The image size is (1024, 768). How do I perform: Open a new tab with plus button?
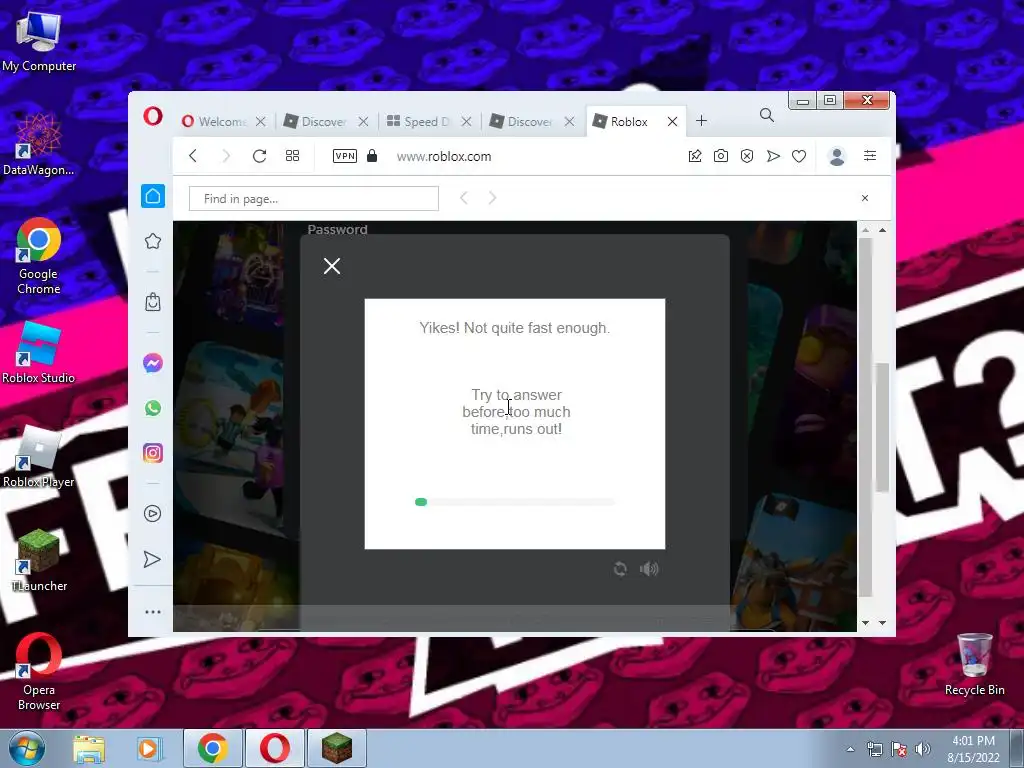[x=701, y=121]
